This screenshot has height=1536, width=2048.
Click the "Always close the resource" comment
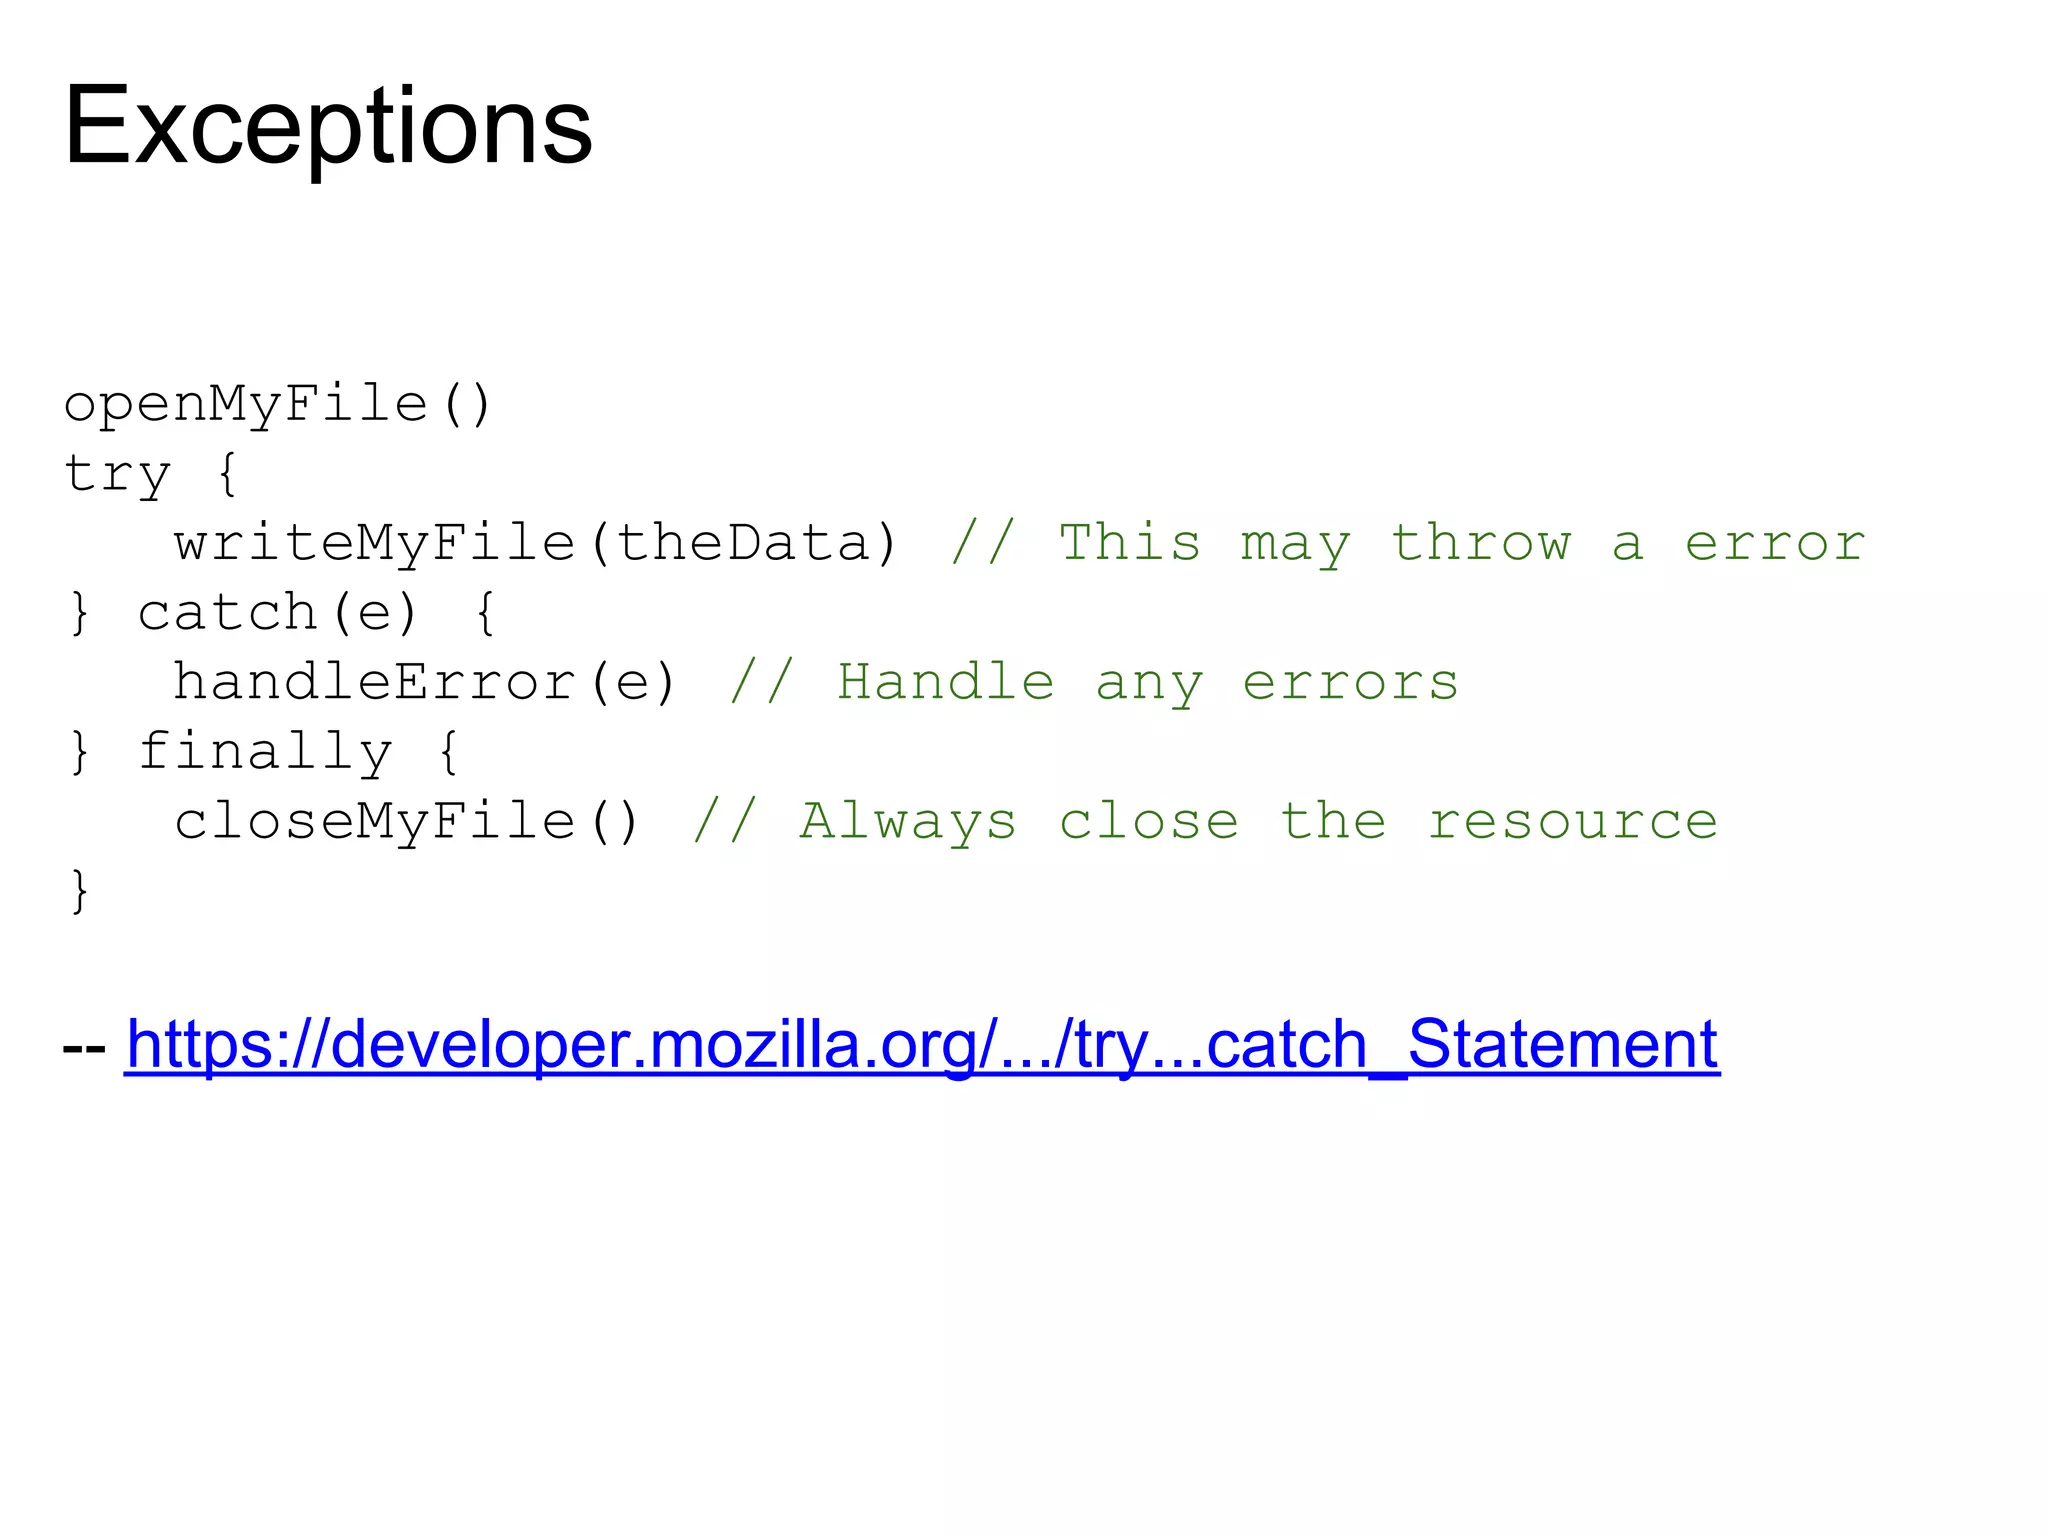[x=1205, y=822]
